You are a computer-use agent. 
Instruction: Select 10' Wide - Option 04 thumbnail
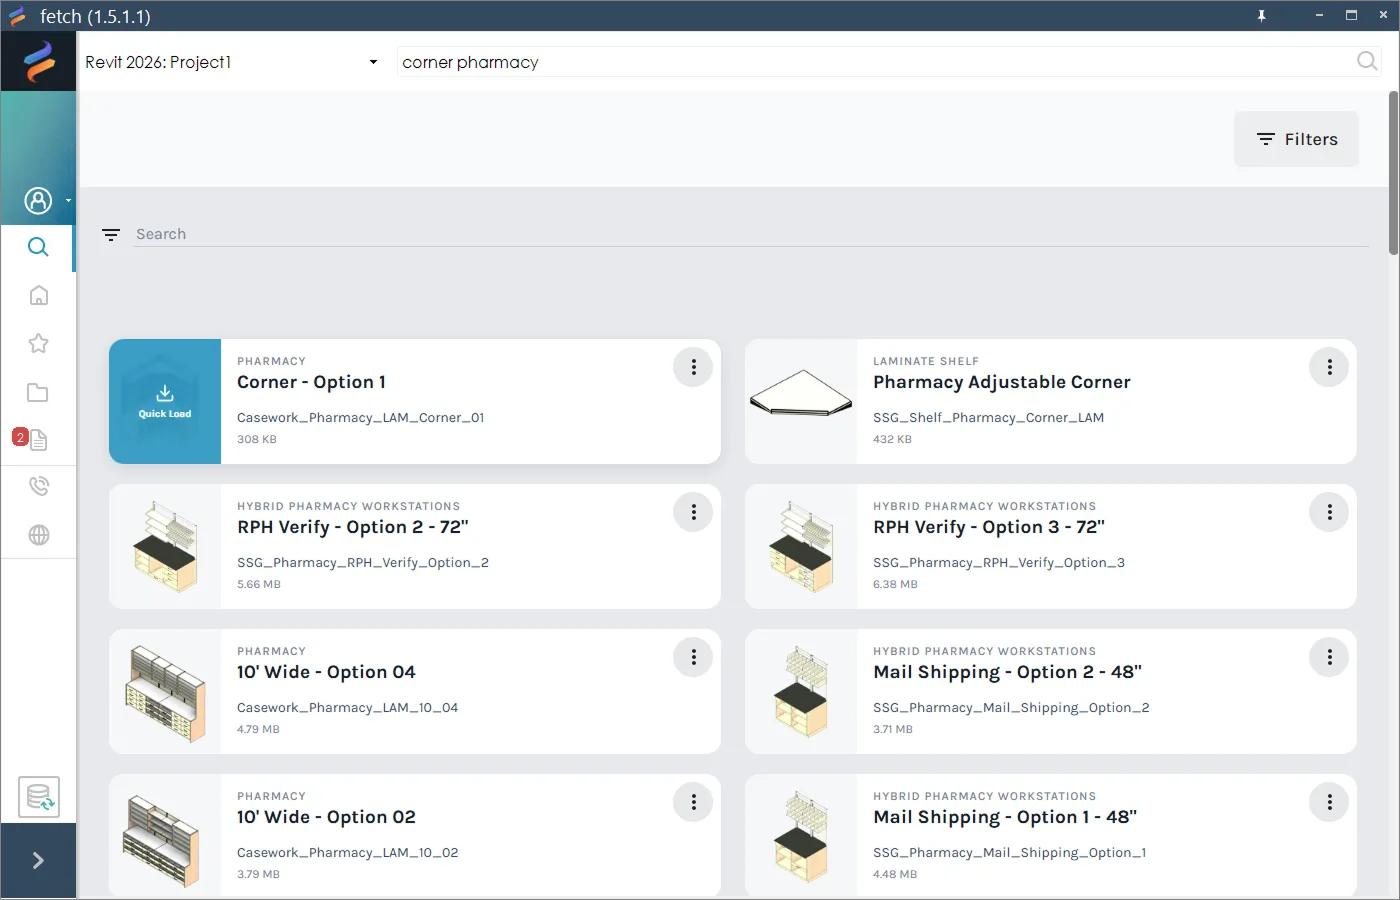[165, 691]
